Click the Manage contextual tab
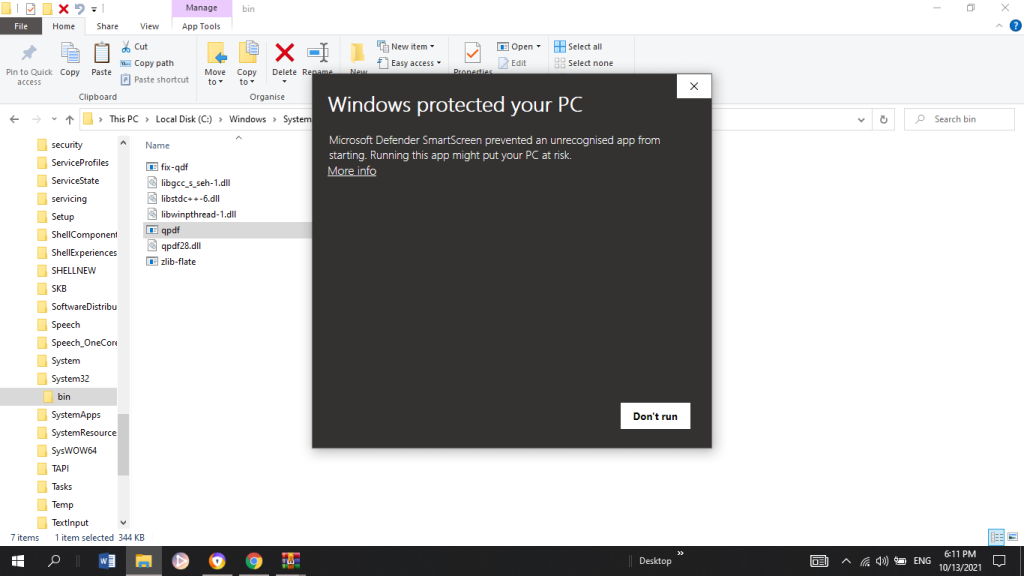The height and width of the screenshot is (576, 1024). 201,8
